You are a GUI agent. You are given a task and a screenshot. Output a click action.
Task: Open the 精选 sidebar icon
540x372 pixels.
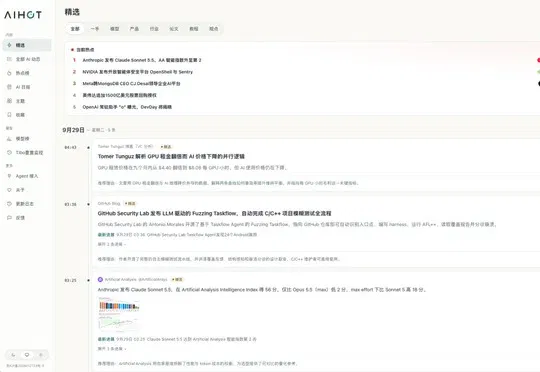[9, 45]
